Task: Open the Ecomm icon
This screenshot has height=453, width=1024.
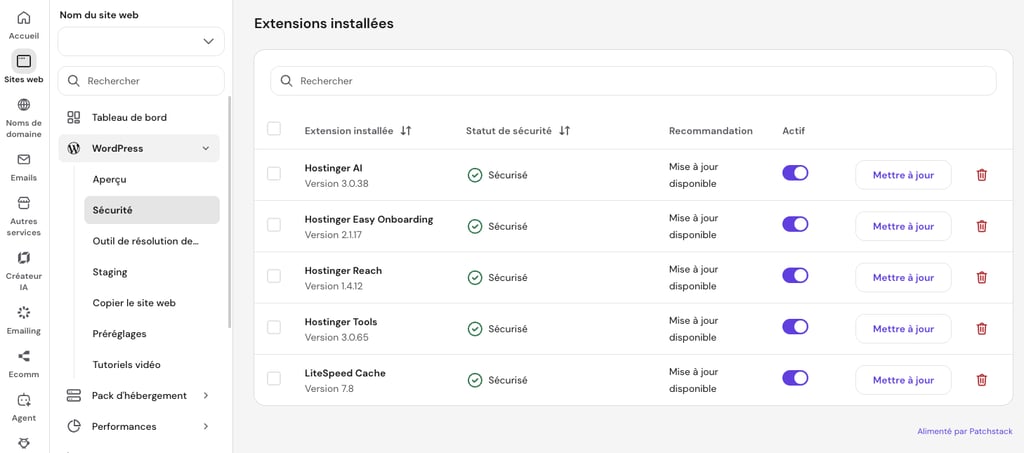Action: [24, 356]
